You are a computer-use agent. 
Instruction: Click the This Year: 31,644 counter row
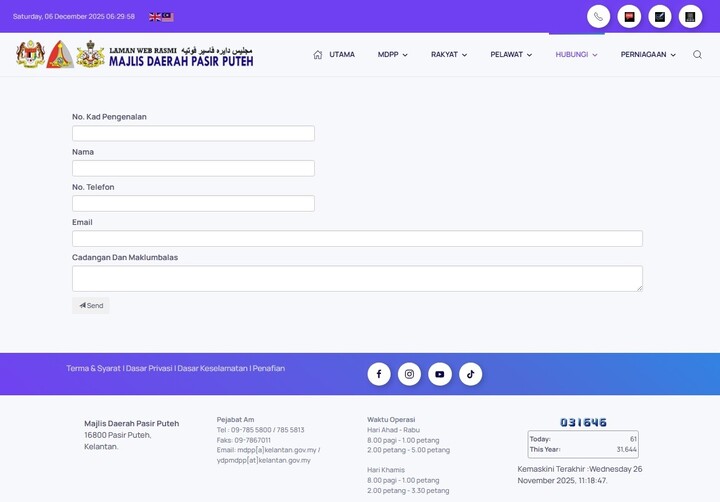point(583,450)
